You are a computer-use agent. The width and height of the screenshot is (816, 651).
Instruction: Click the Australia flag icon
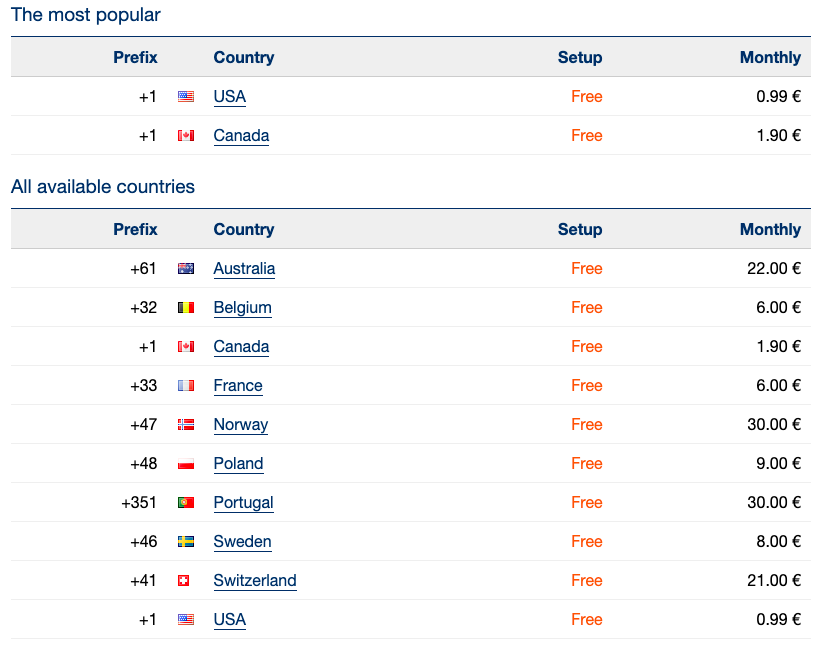(x=186, y=269)
